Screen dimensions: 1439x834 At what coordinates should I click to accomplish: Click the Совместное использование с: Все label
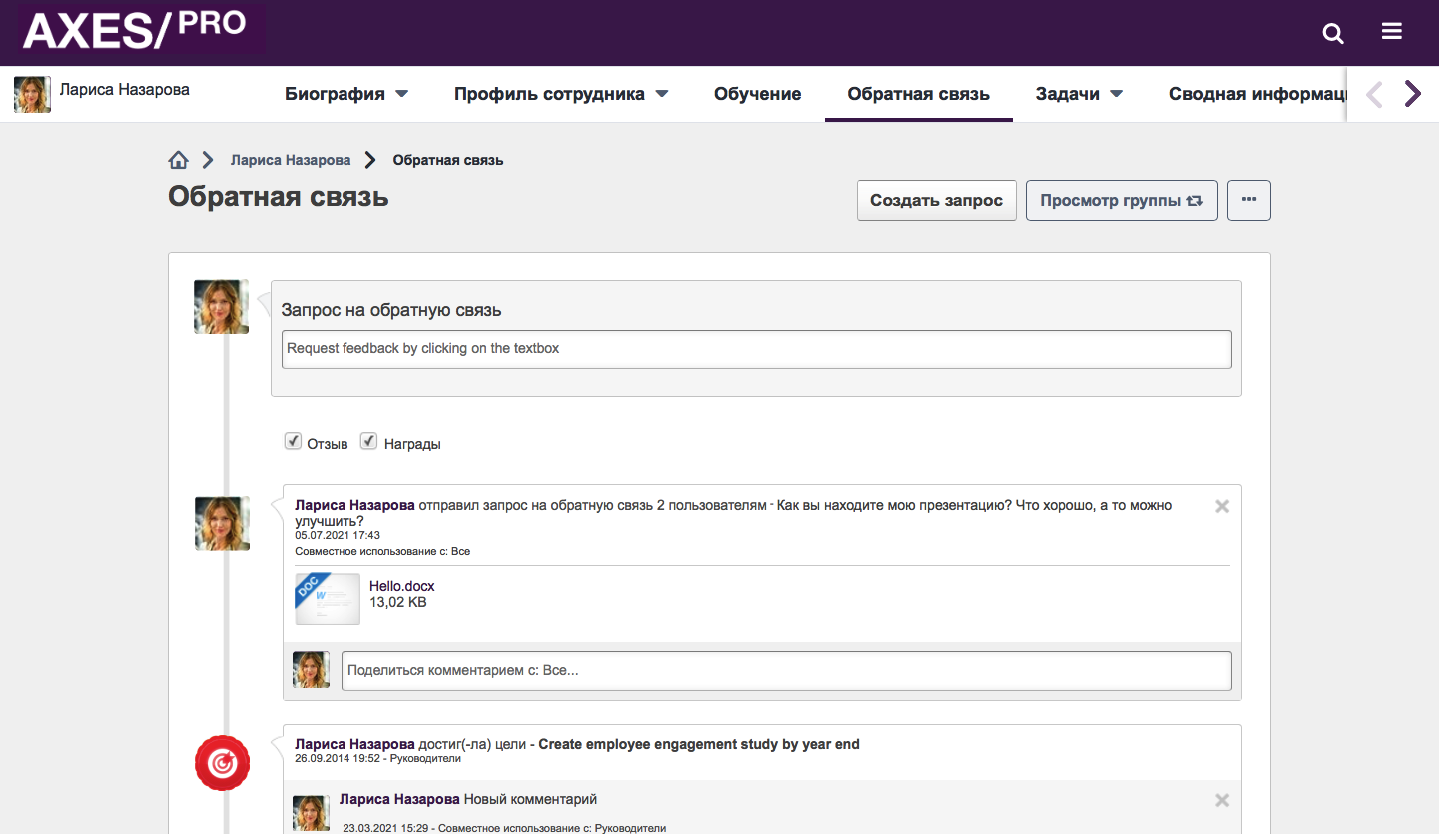coord(383,551)
